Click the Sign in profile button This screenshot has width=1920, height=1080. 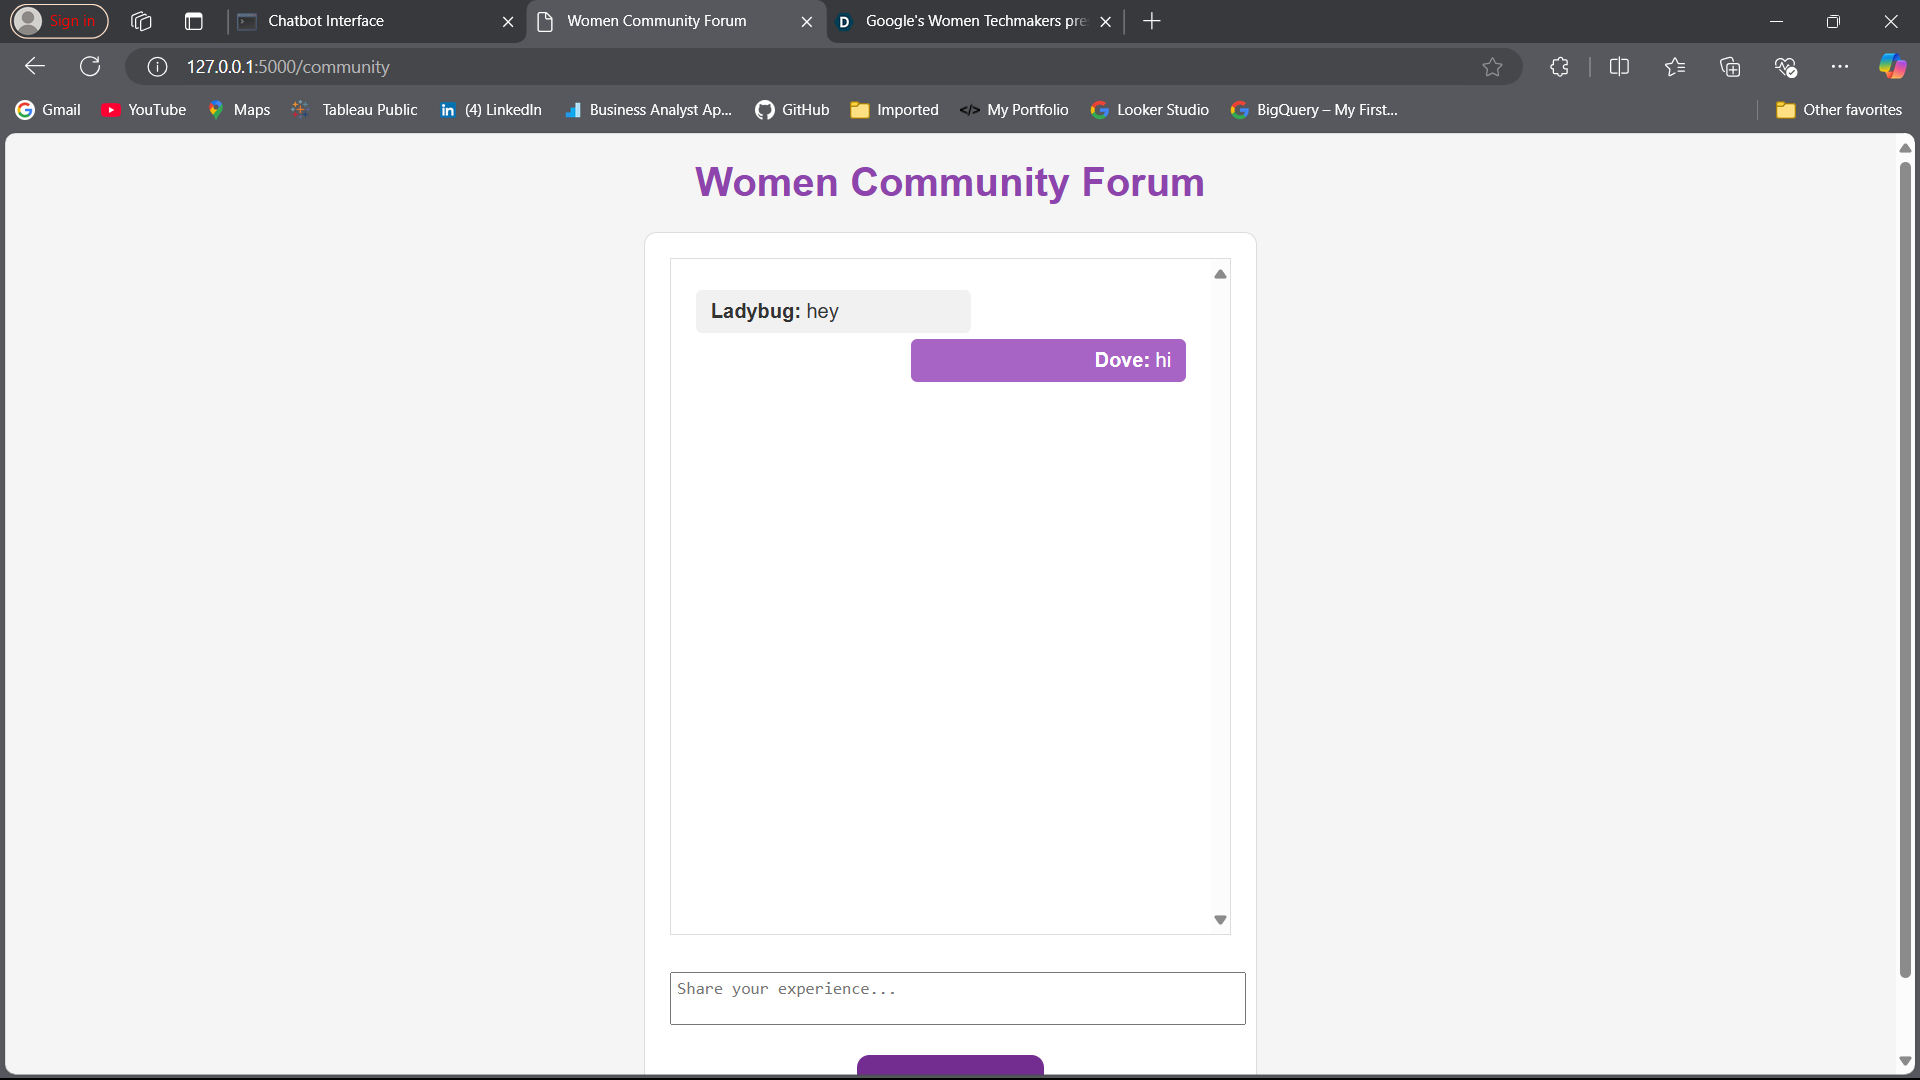(59, 21)
